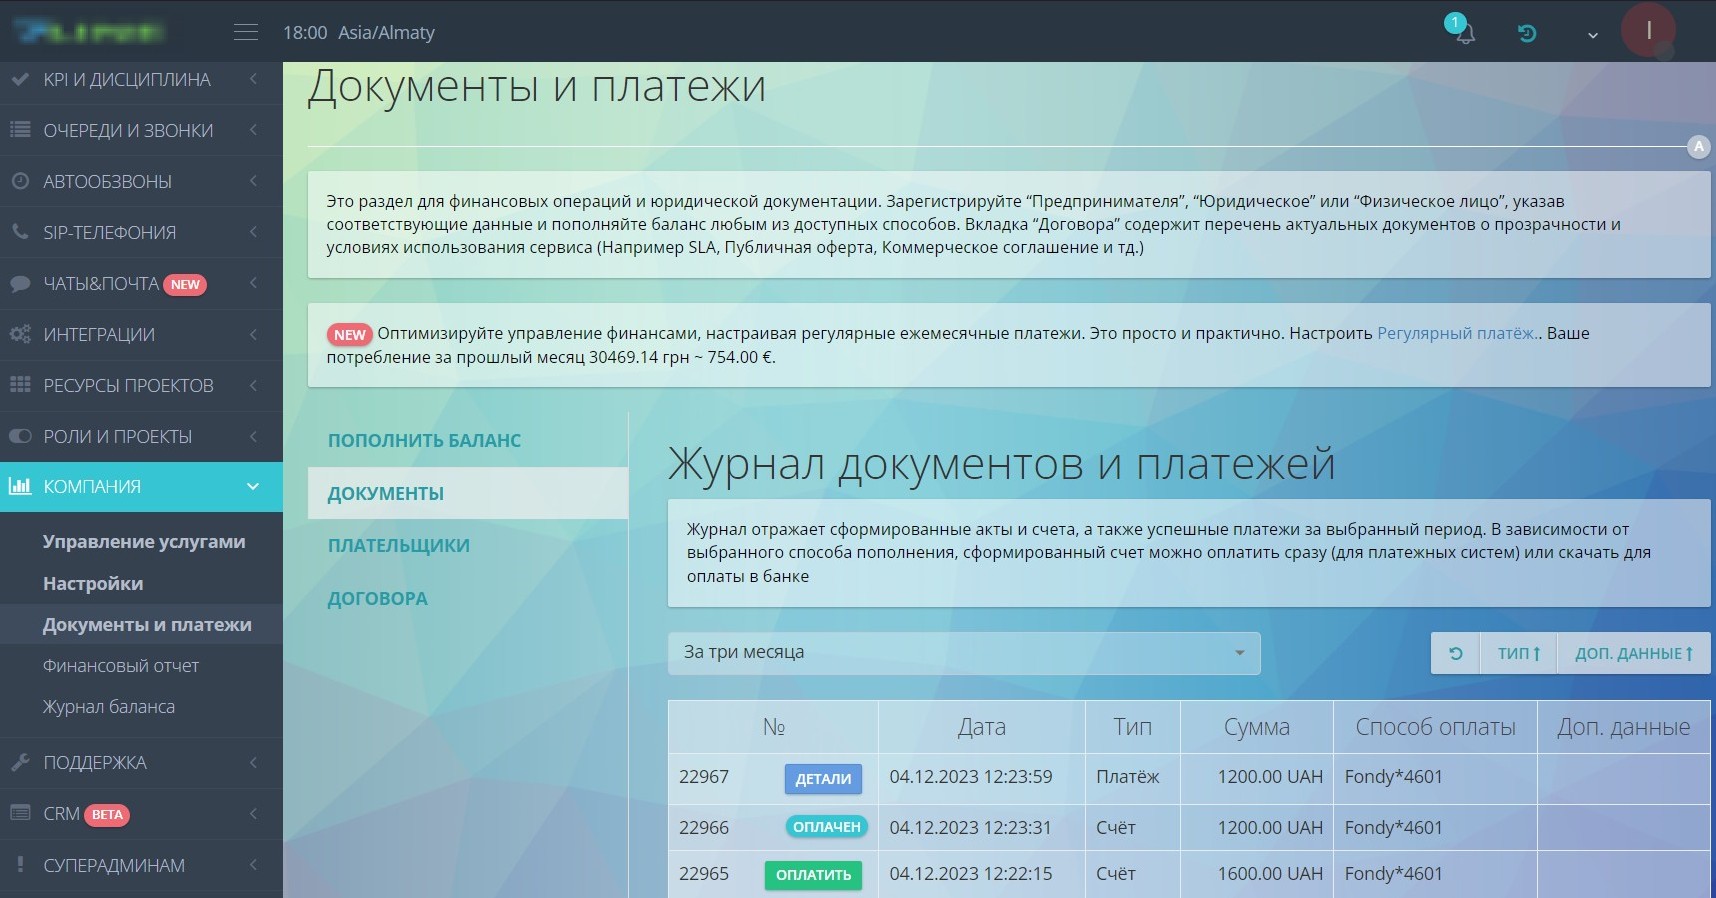Viewport: 1716px width, 898px height.
Task: Open Управление услугами submenu item
Action: click(143, 541)
